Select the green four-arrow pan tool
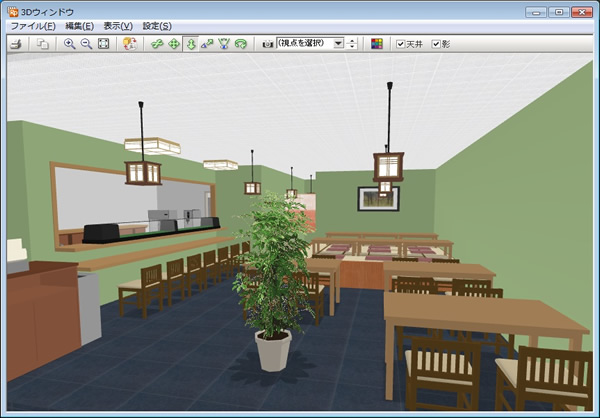This screenshot has width=600, height=418. (174, 44)
